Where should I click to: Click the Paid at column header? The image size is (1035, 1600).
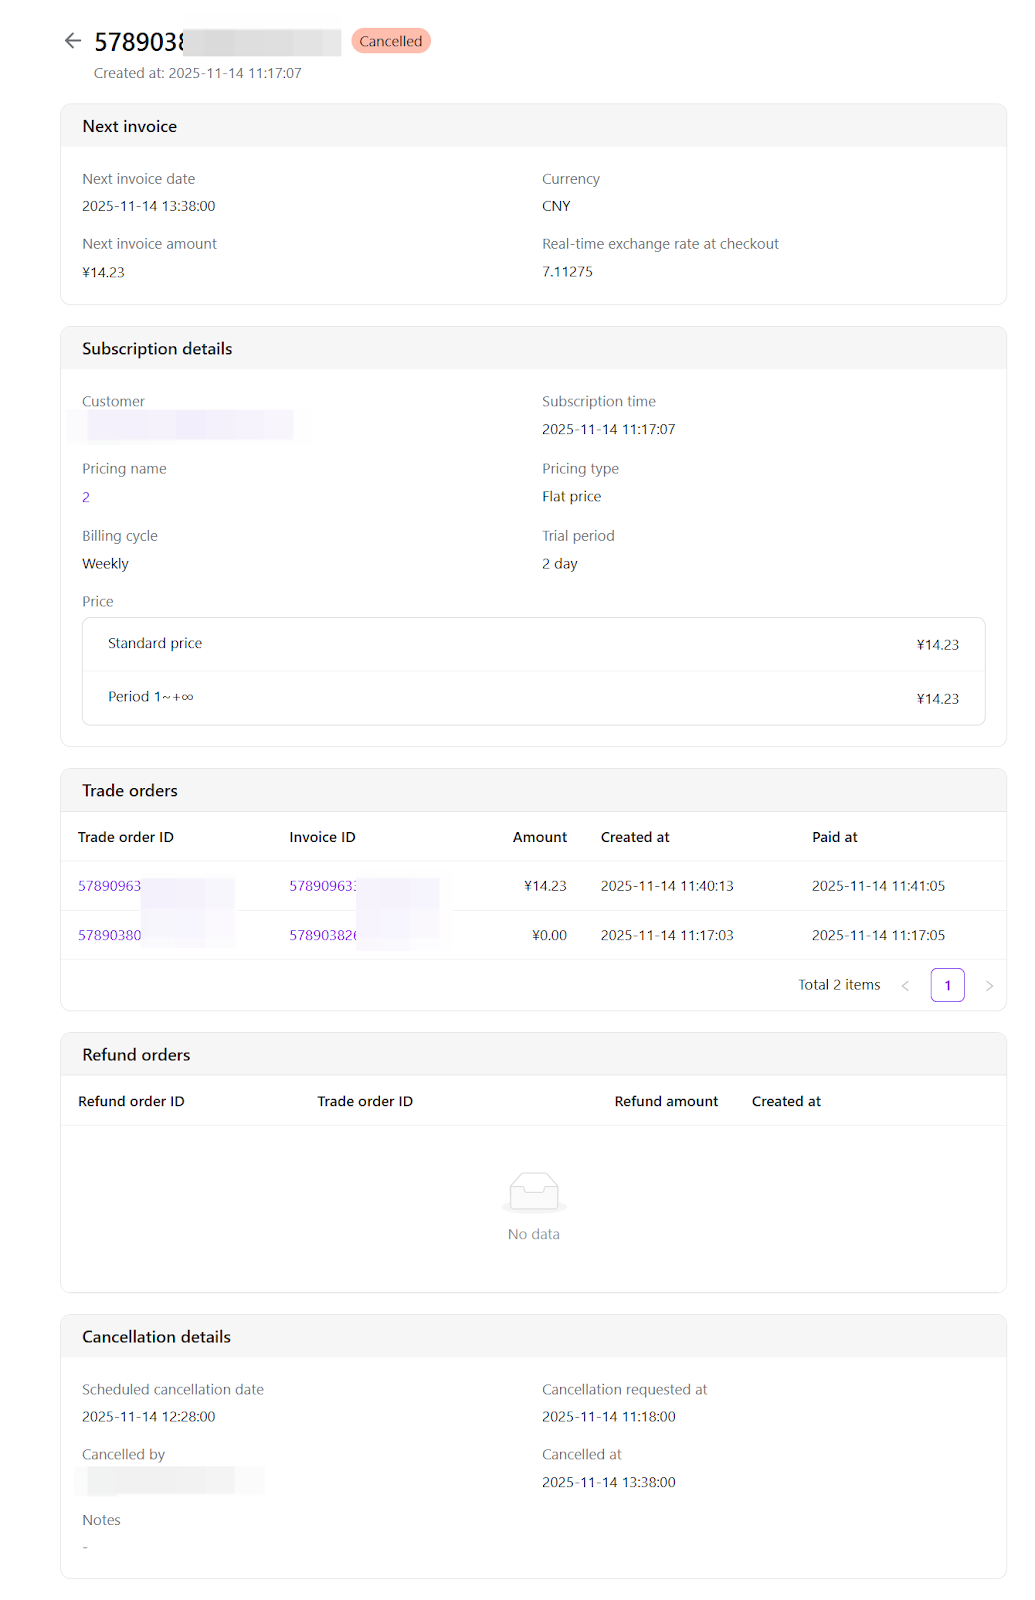coord(834,838)
